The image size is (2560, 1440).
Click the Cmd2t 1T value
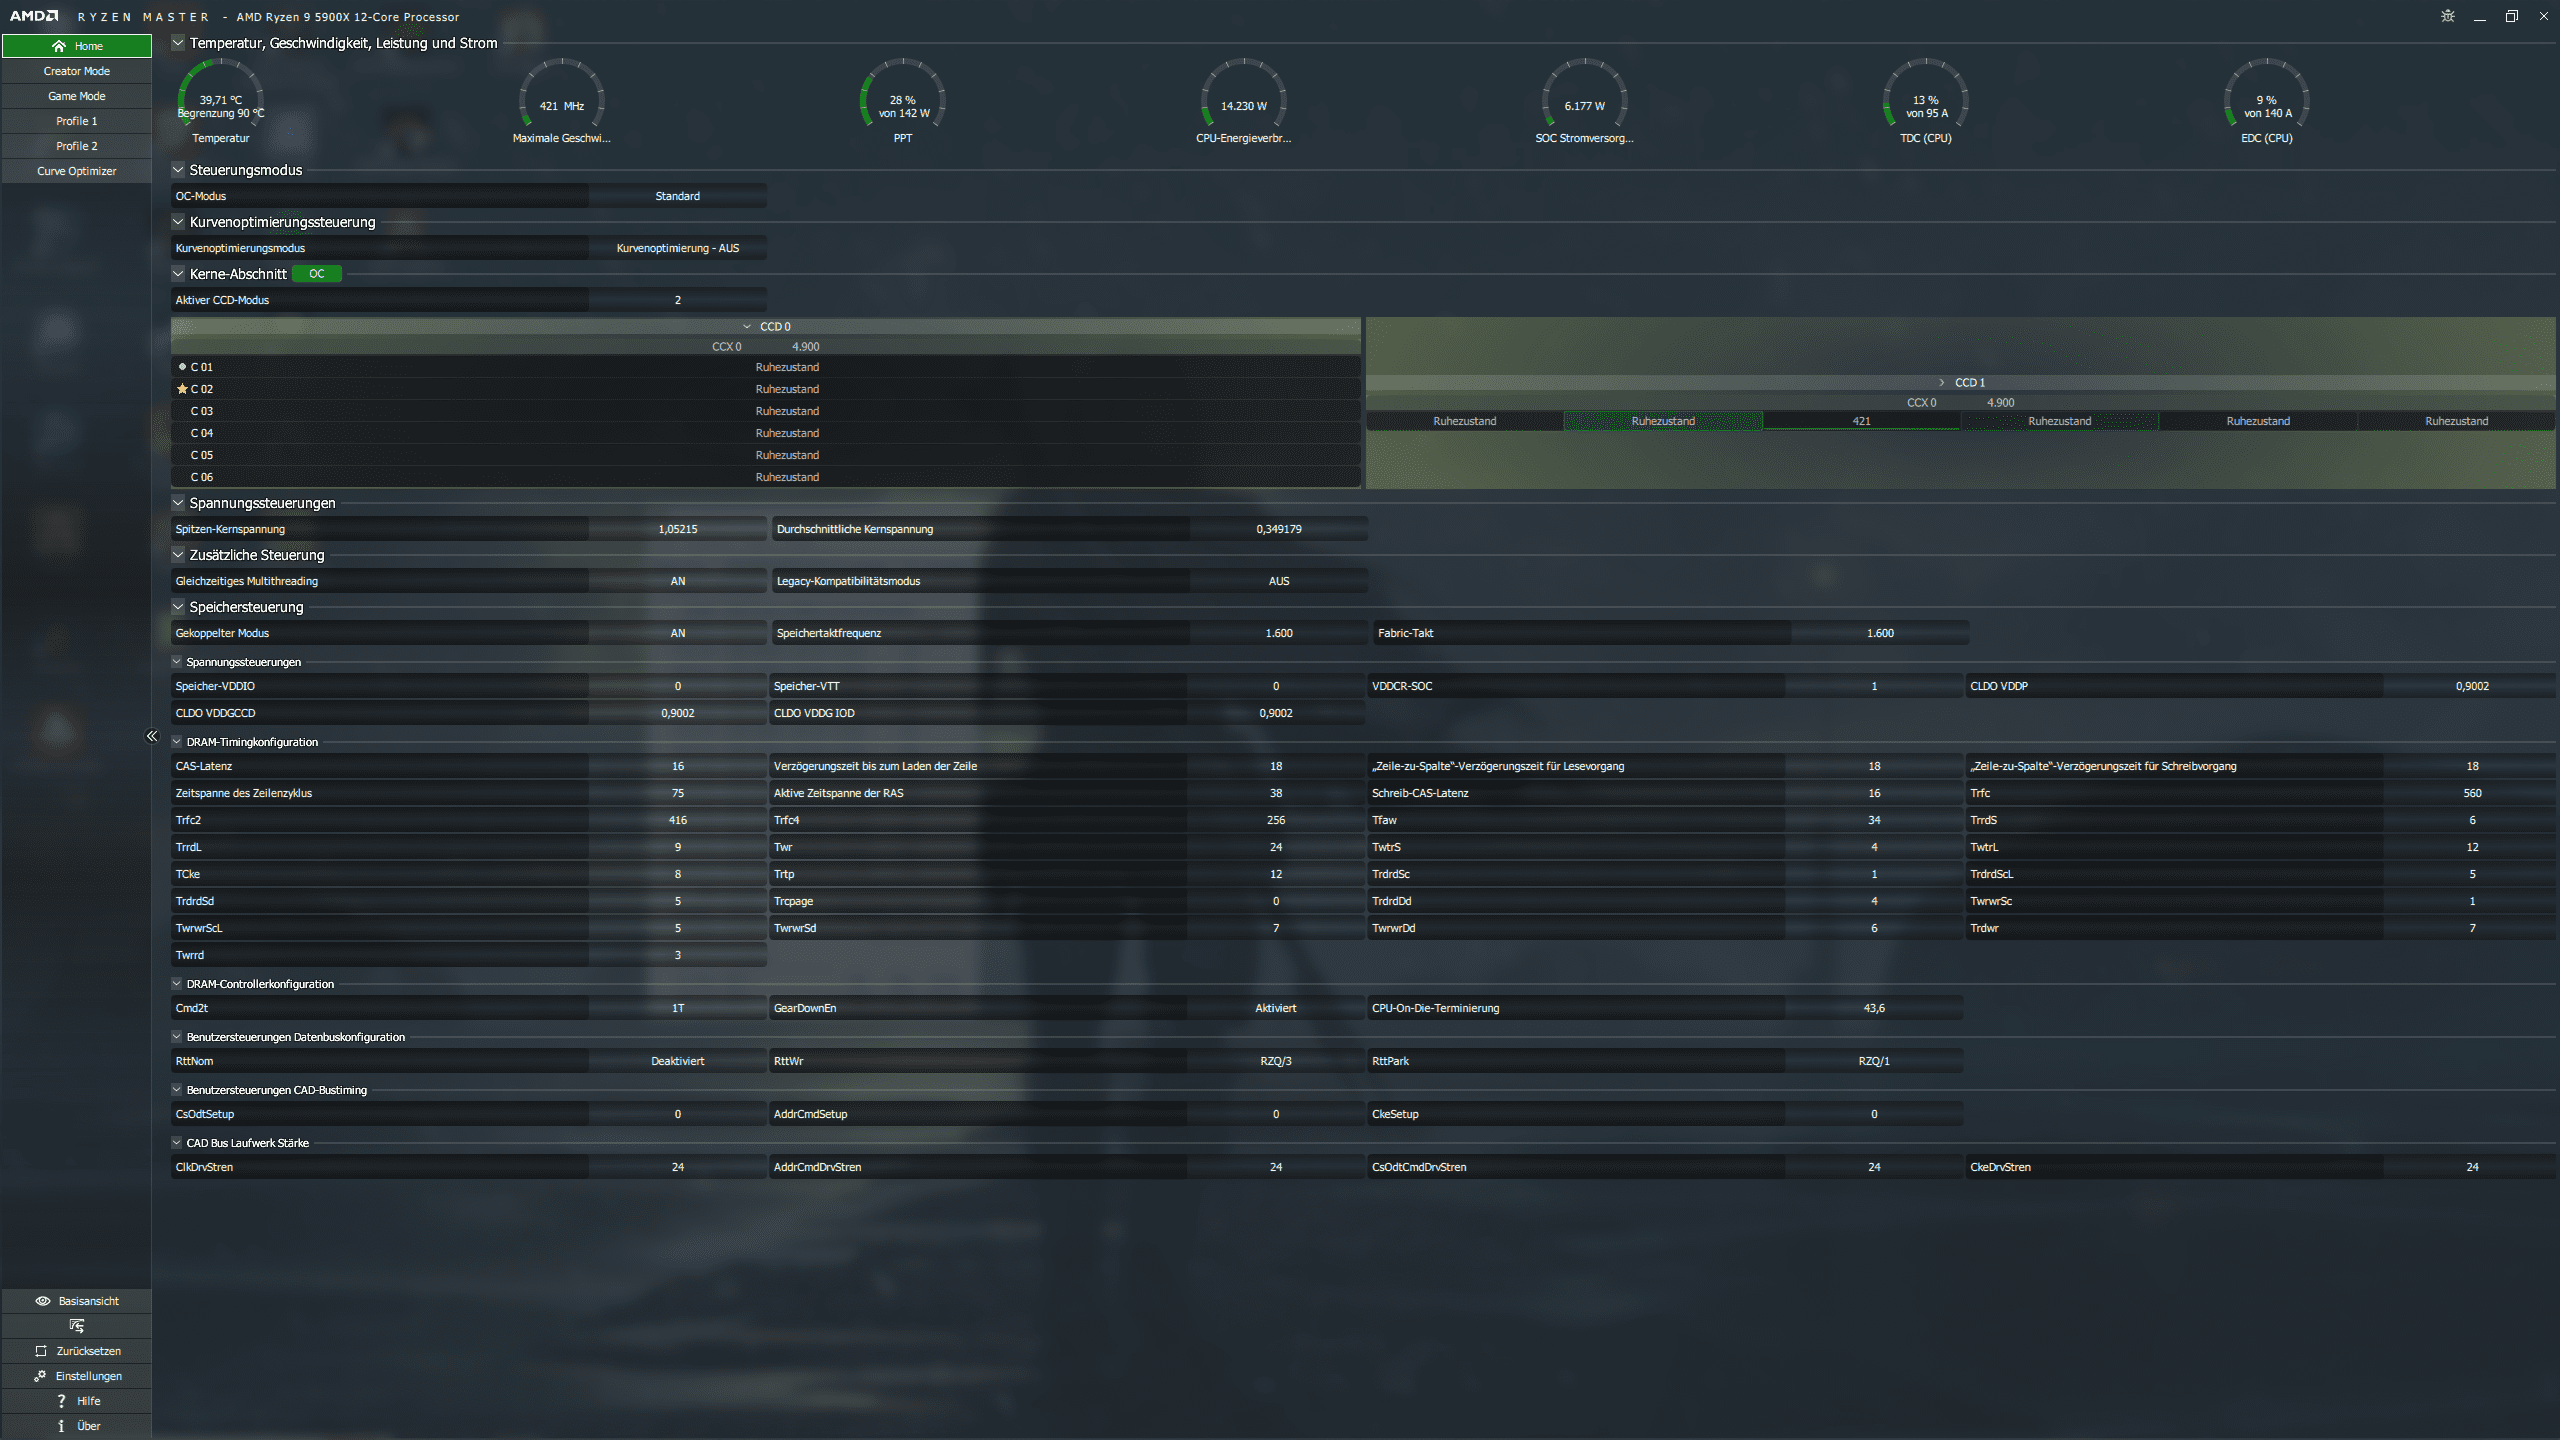678,1008
